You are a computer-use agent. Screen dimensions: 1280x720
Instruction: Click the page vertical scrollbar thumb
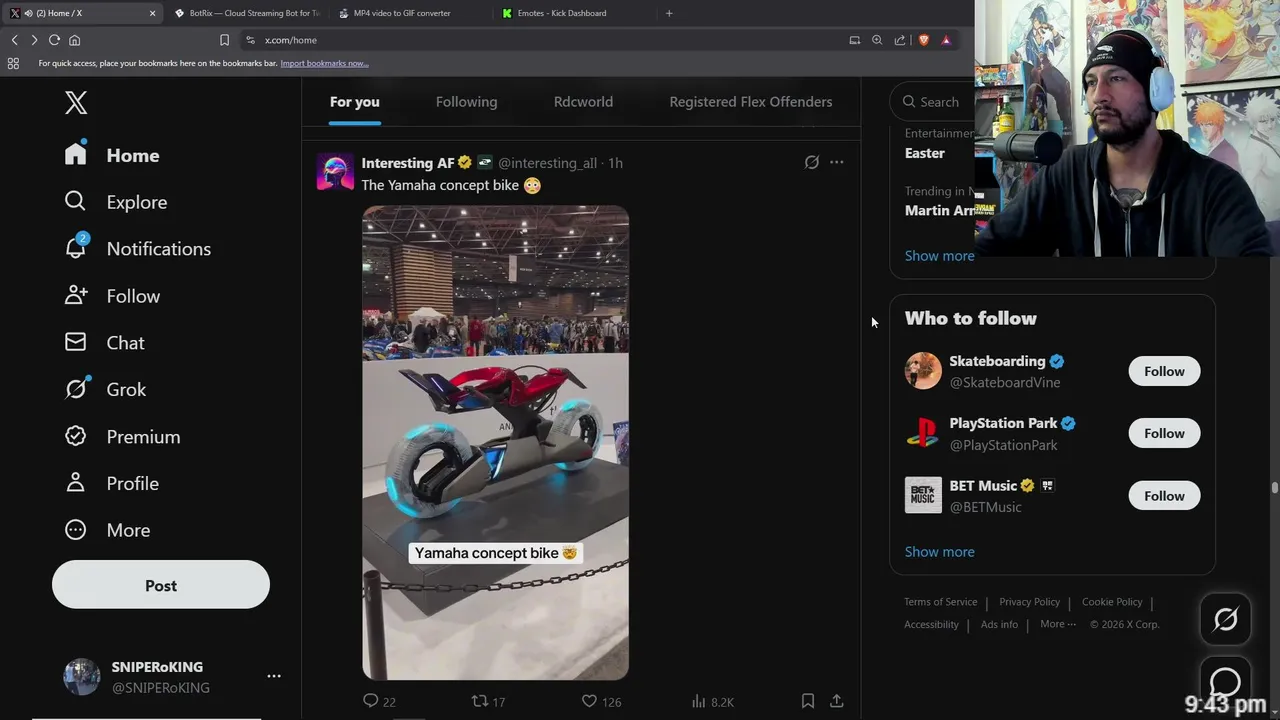click(x=1274, y=488)
